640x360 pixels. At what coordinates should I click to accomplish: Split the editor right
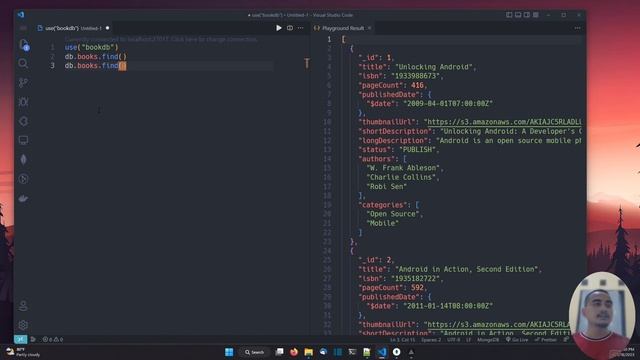tap(290, 28)
